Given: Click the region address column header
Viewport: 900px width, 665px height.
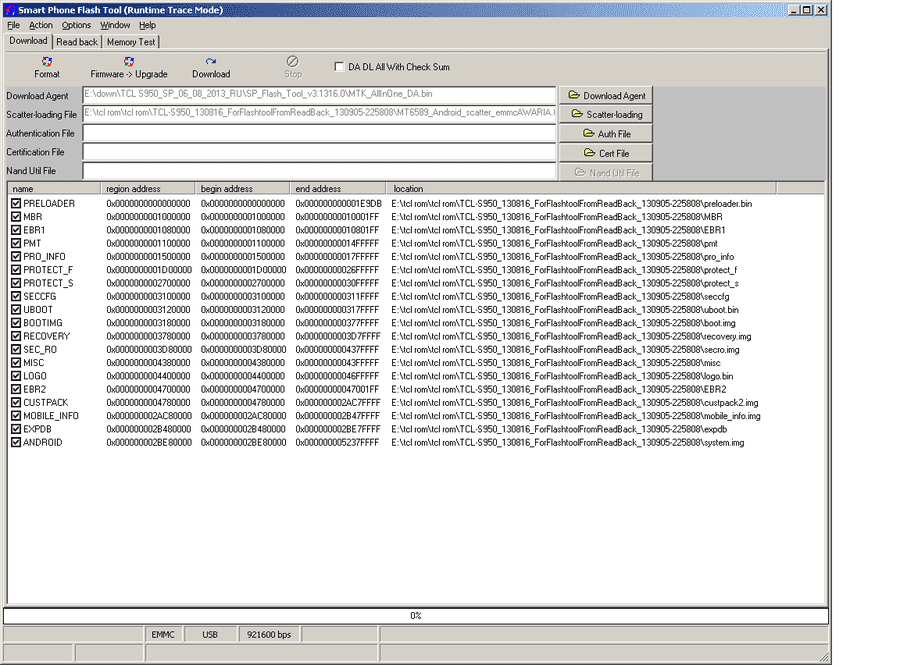Looking at the screenshot, I should 148,188.
